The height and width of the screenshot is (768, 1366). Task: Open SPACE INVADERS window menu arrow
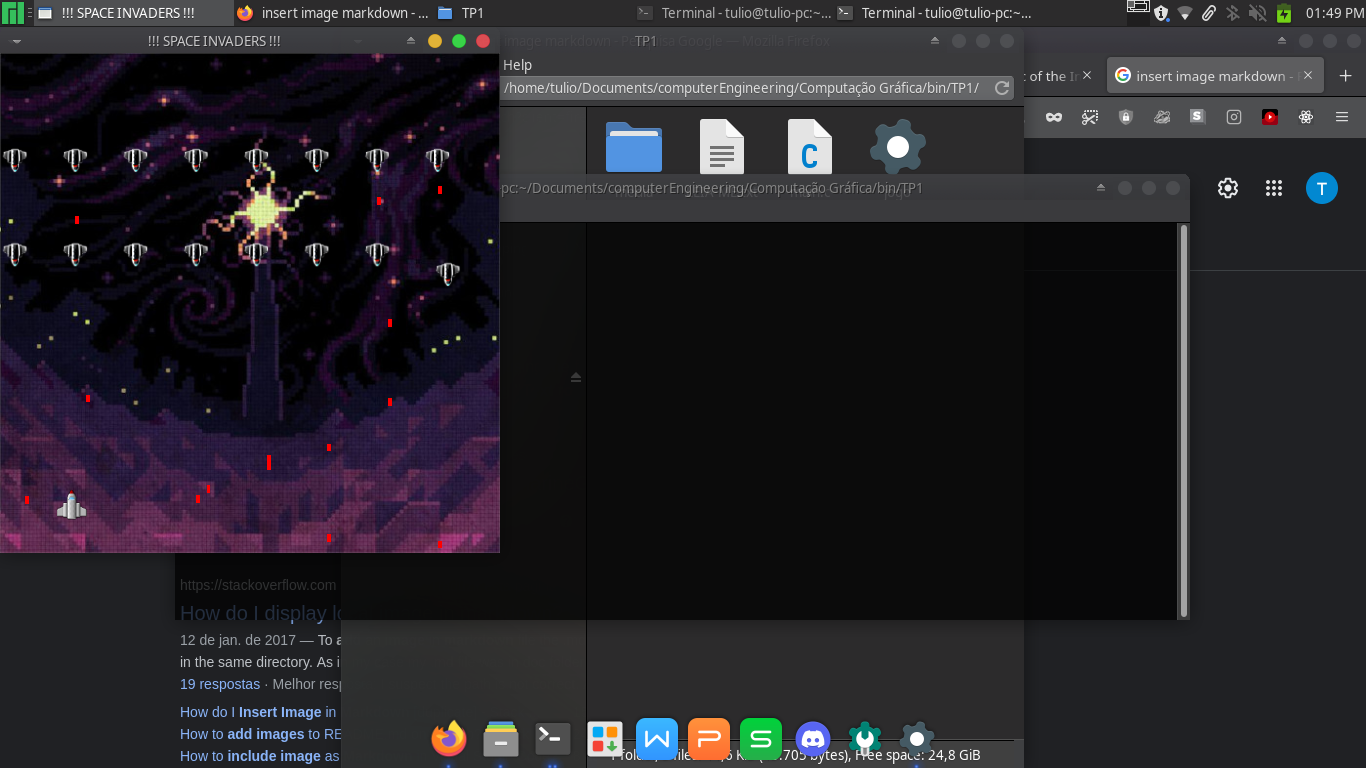[16, 41]
